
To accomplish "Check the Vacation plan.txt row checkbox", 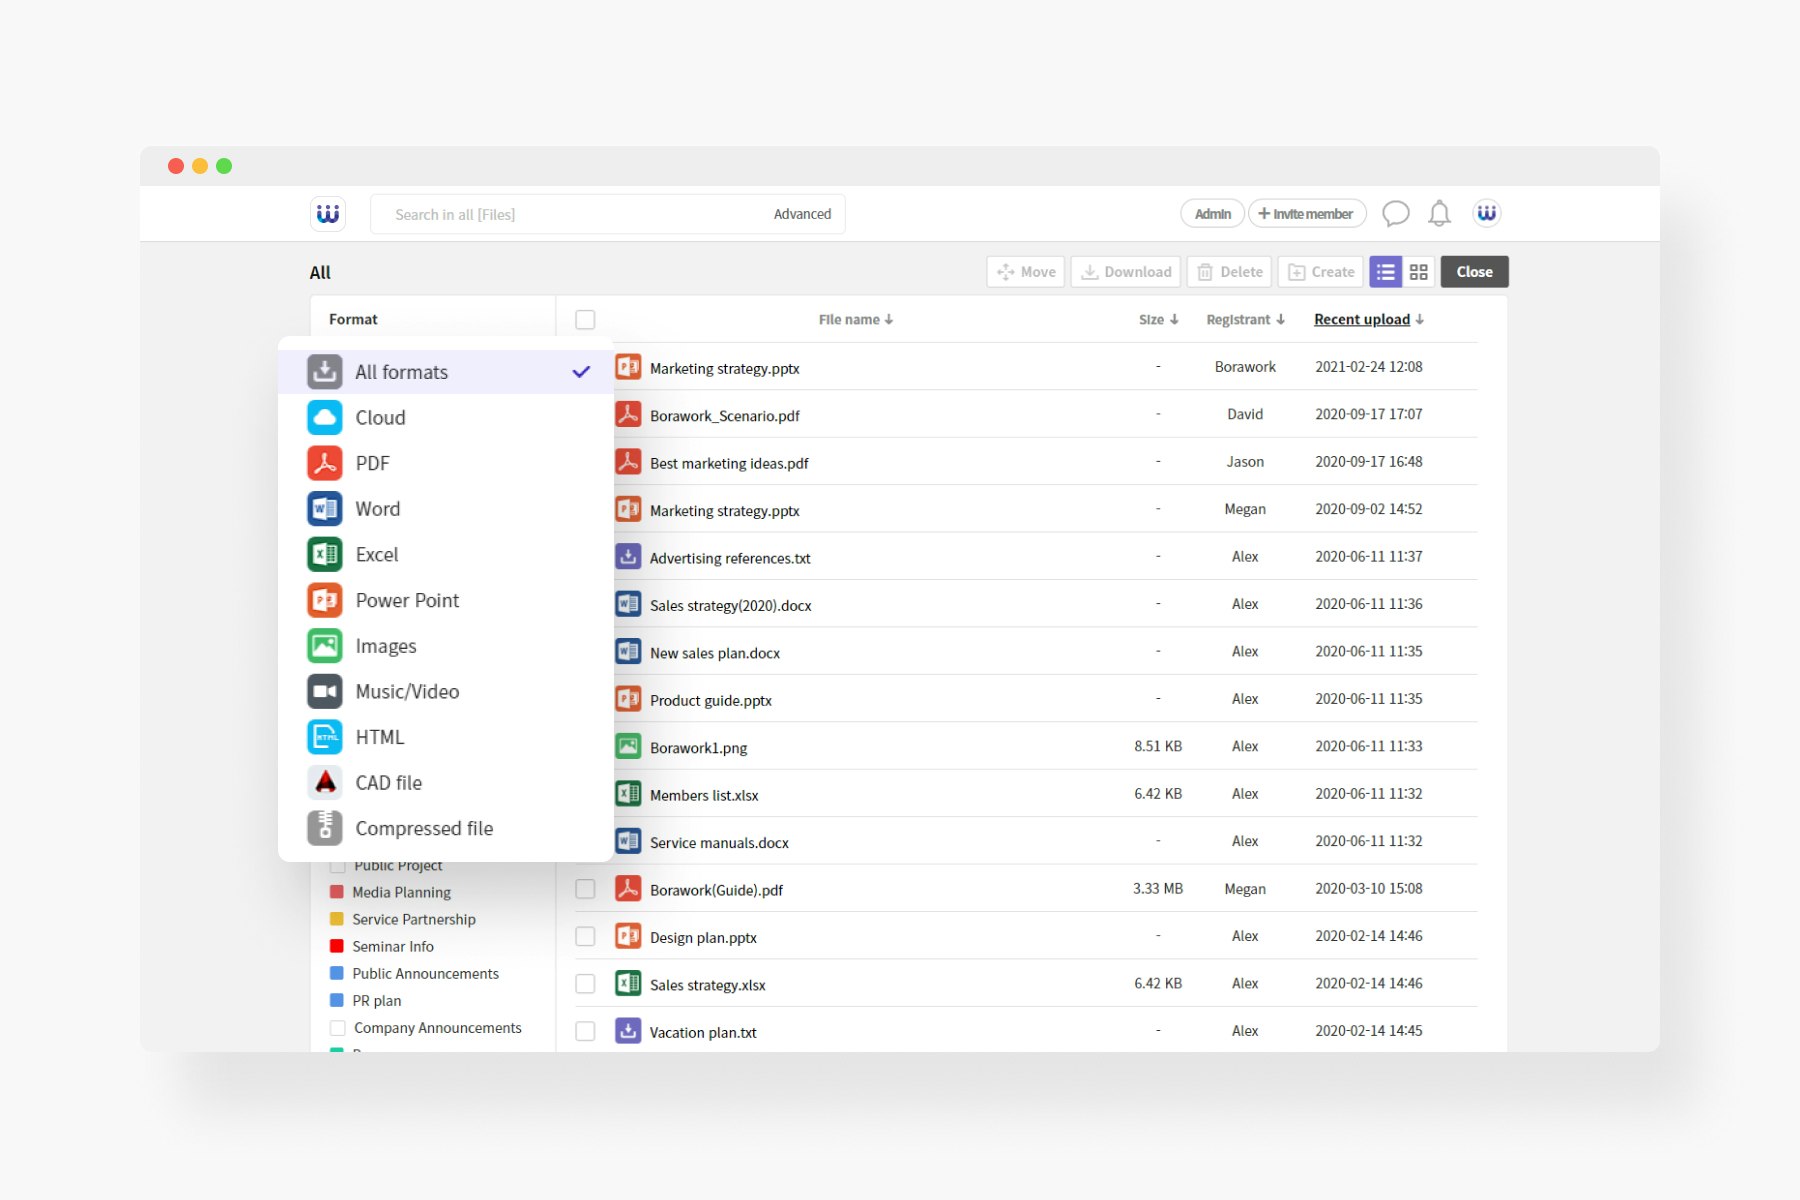I will click(585, 1031).
